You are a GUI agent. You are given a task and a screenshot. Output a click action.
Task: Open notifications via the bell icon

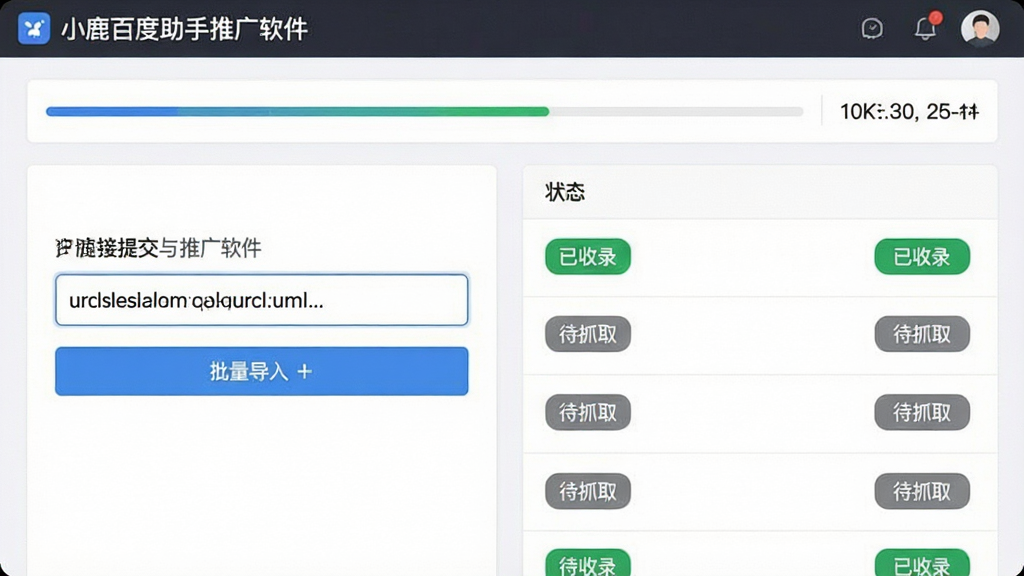coord(925,28)
